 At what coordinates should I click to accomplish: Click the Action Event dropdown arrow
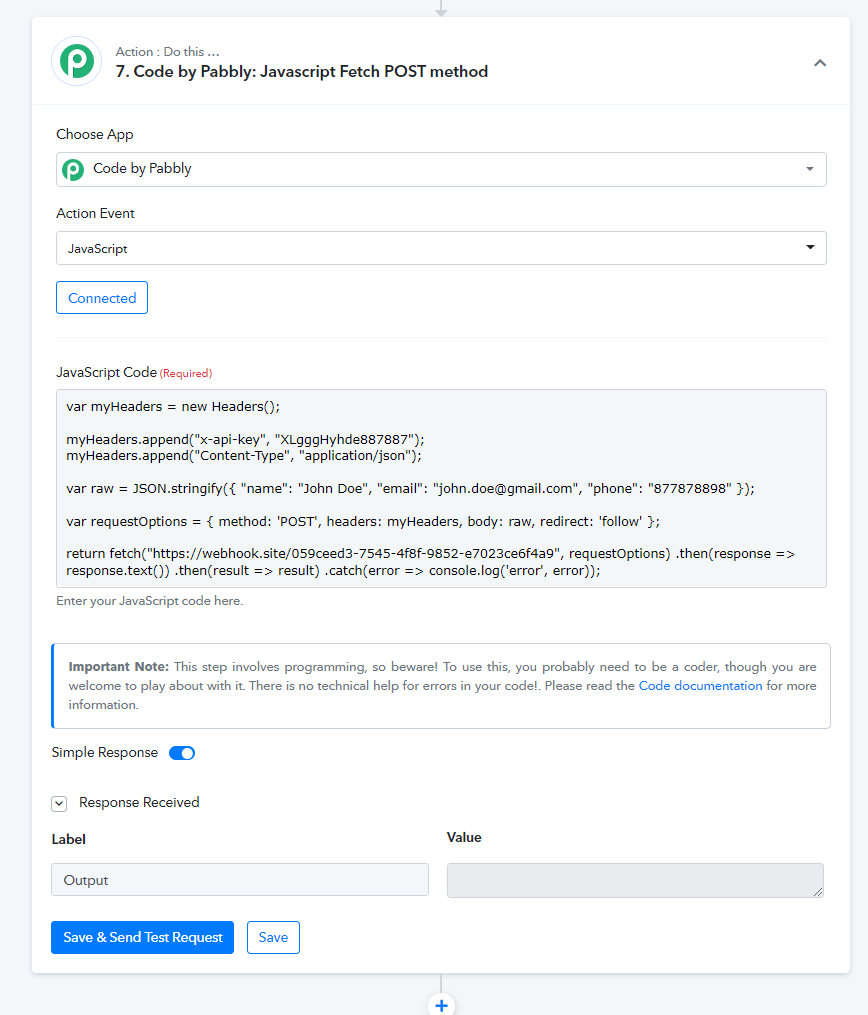pyautogui.click(x=810, y=247)
